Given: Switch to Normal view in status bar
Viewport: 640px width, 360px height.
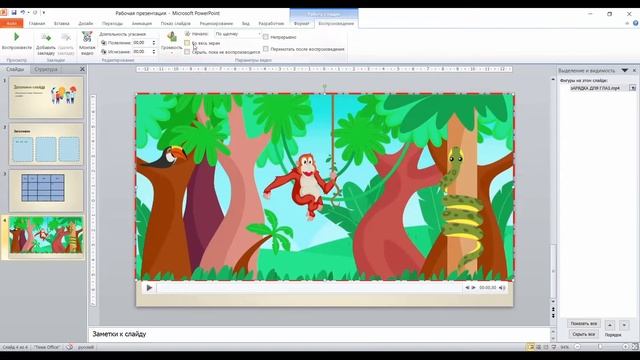Looking at the screenshot, I should [530, 347].
